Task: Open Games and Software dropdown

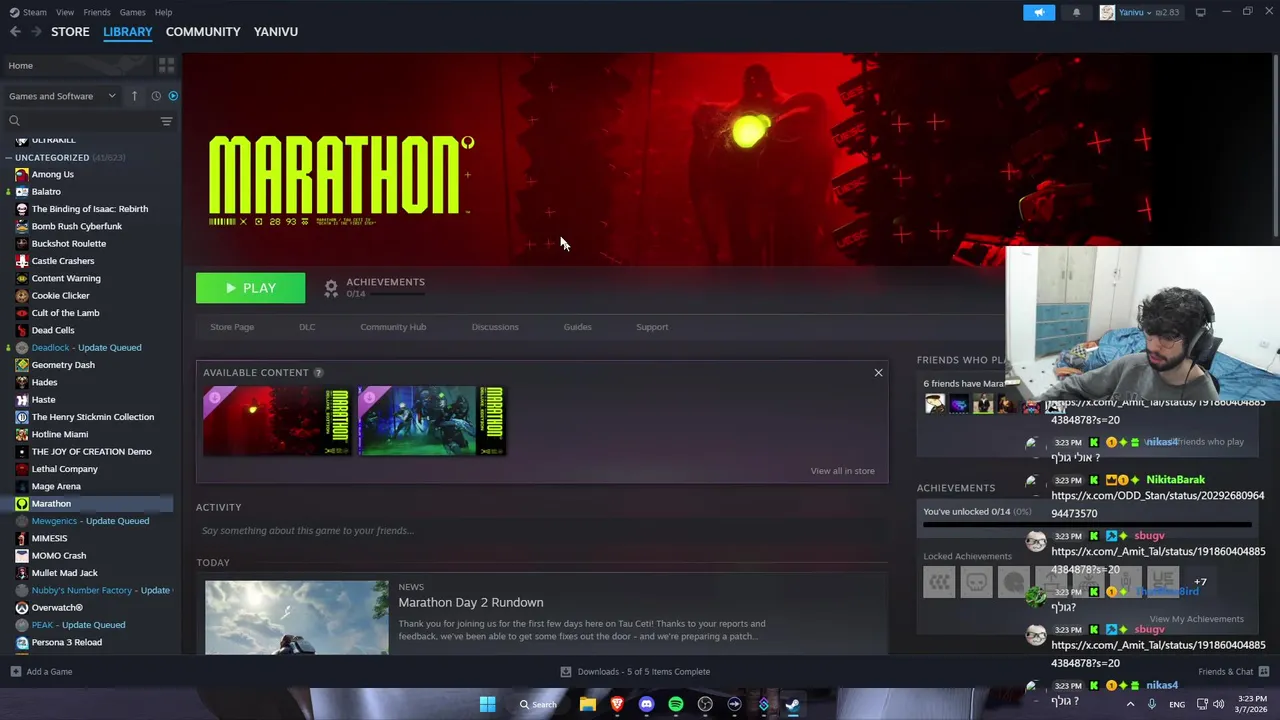Action: click(62, 96)
